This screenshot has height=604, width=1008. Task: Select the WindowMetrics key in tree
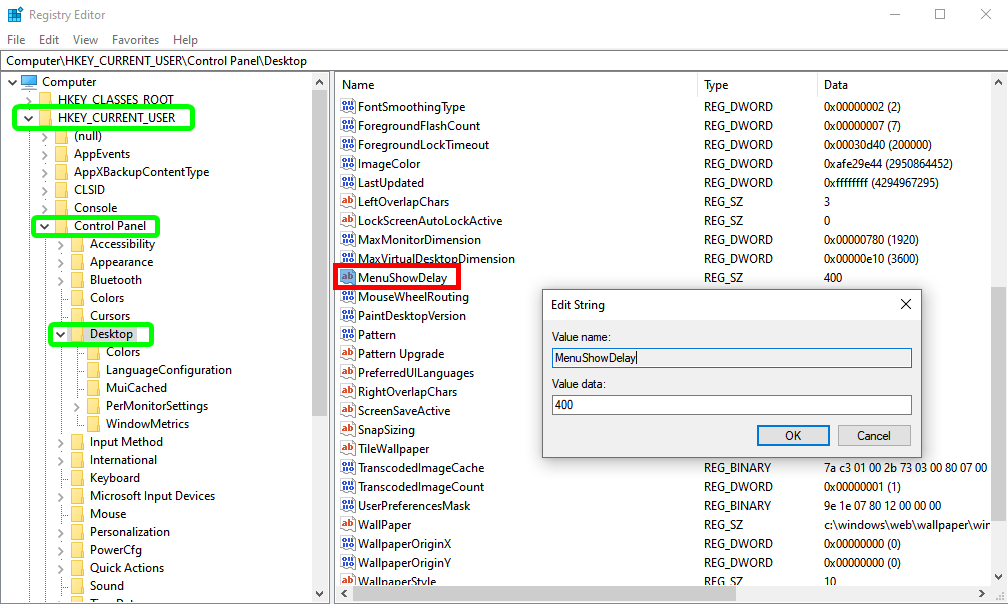147,424
